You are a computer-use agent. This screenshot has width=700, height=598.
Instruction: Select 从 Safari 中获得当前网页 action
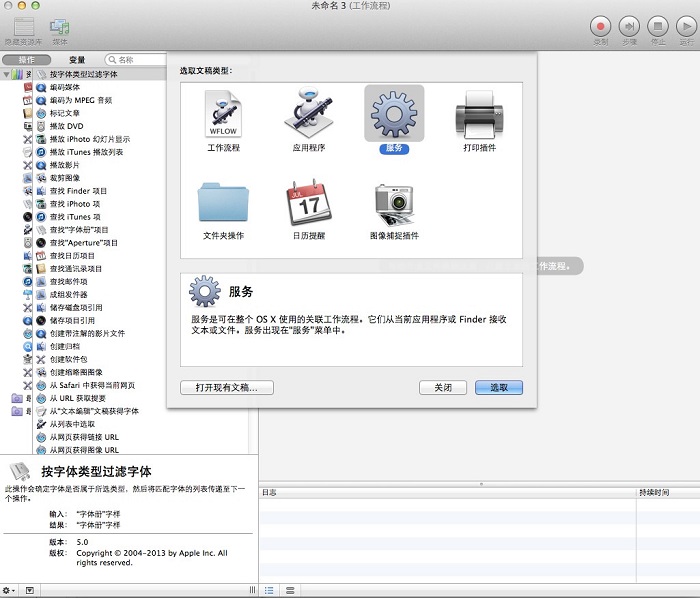[x=100, y=385]
